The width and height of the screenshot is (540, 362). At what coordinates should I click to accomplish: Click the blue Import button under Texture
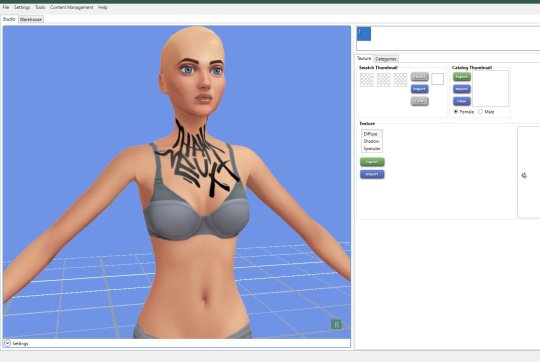click(x=372, y=174)
